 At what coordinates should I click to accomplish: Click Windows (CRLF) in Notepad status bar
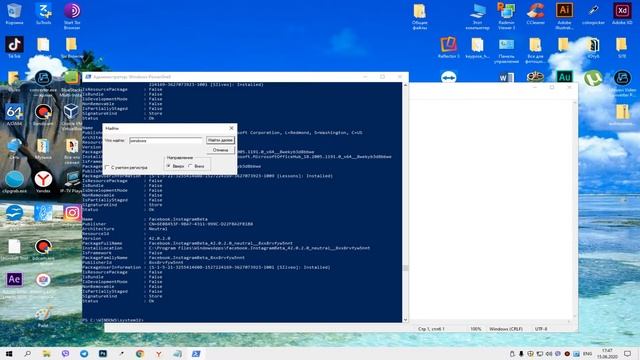pyautogui.click(x=506, y=329)
